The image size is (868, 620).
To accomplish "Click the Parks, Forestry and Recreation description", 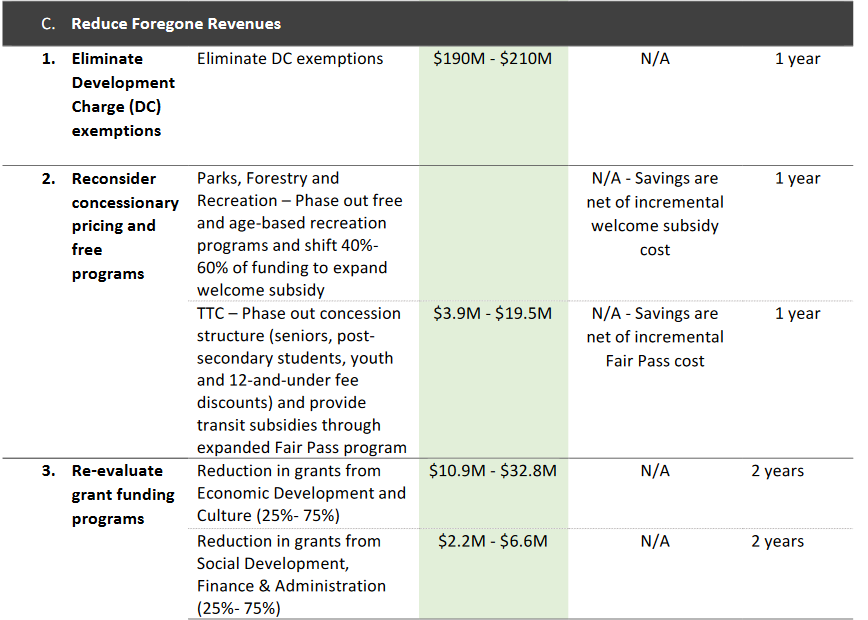I will pos(298,234).
